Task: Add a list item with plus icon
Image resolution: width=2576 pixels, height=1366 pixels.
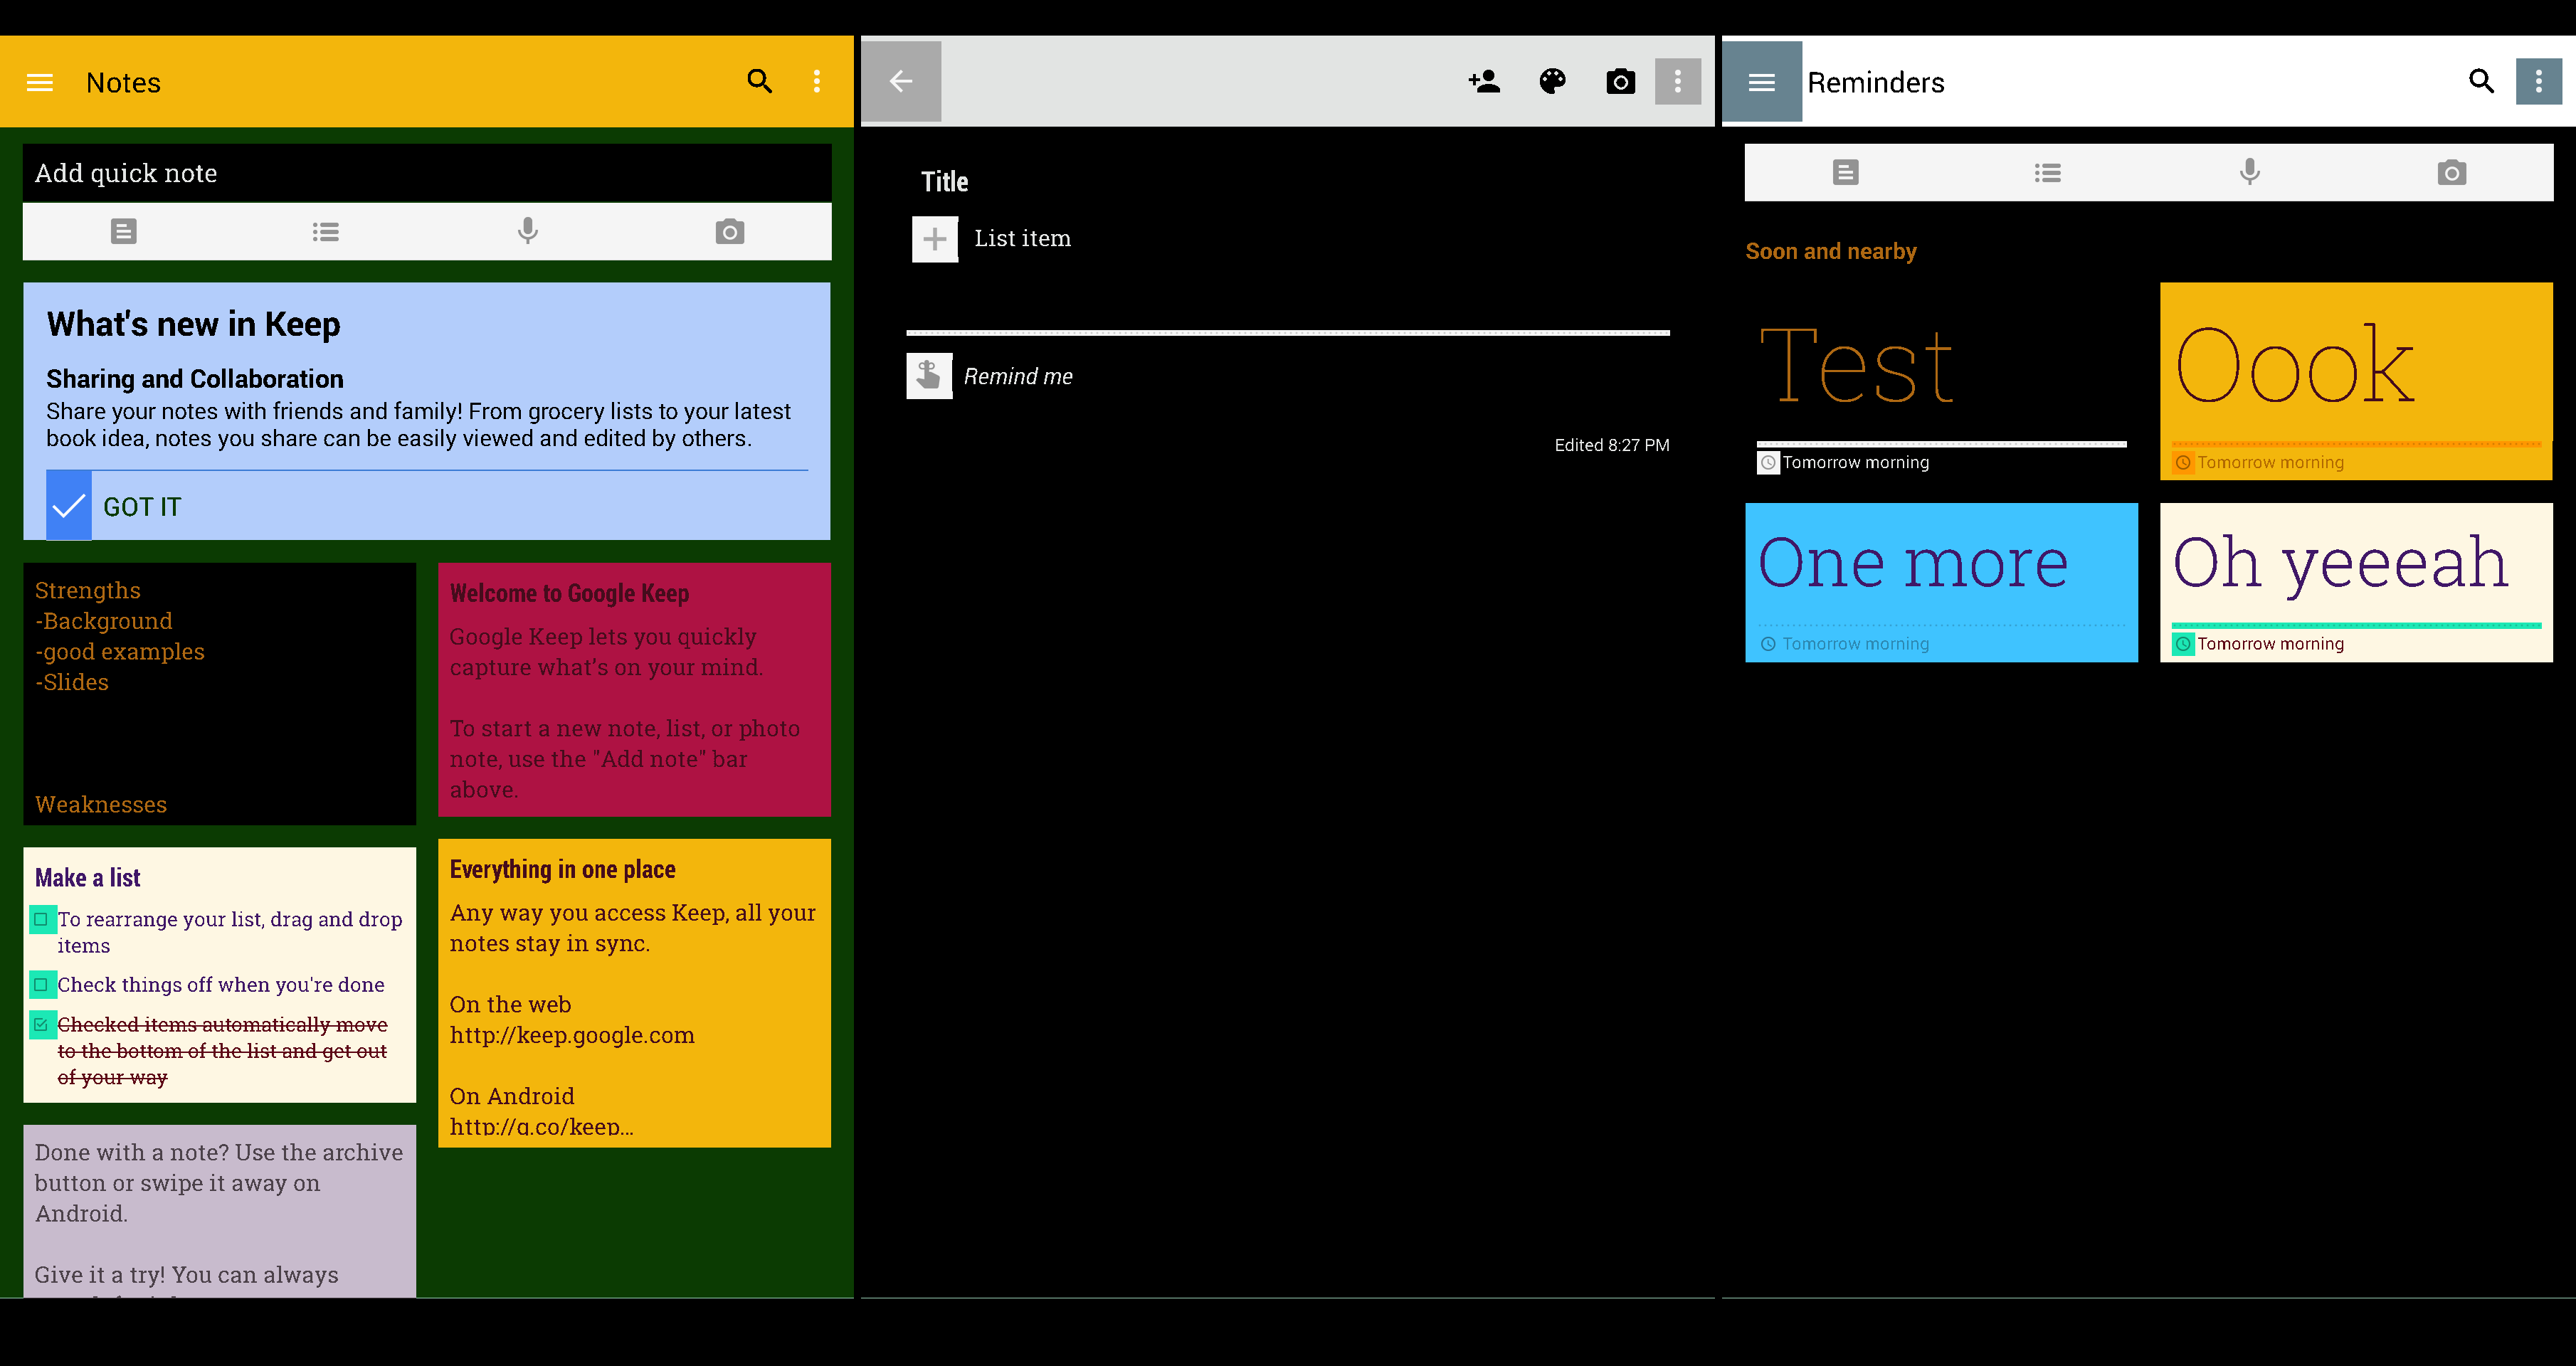Action: tap(935, 239)
